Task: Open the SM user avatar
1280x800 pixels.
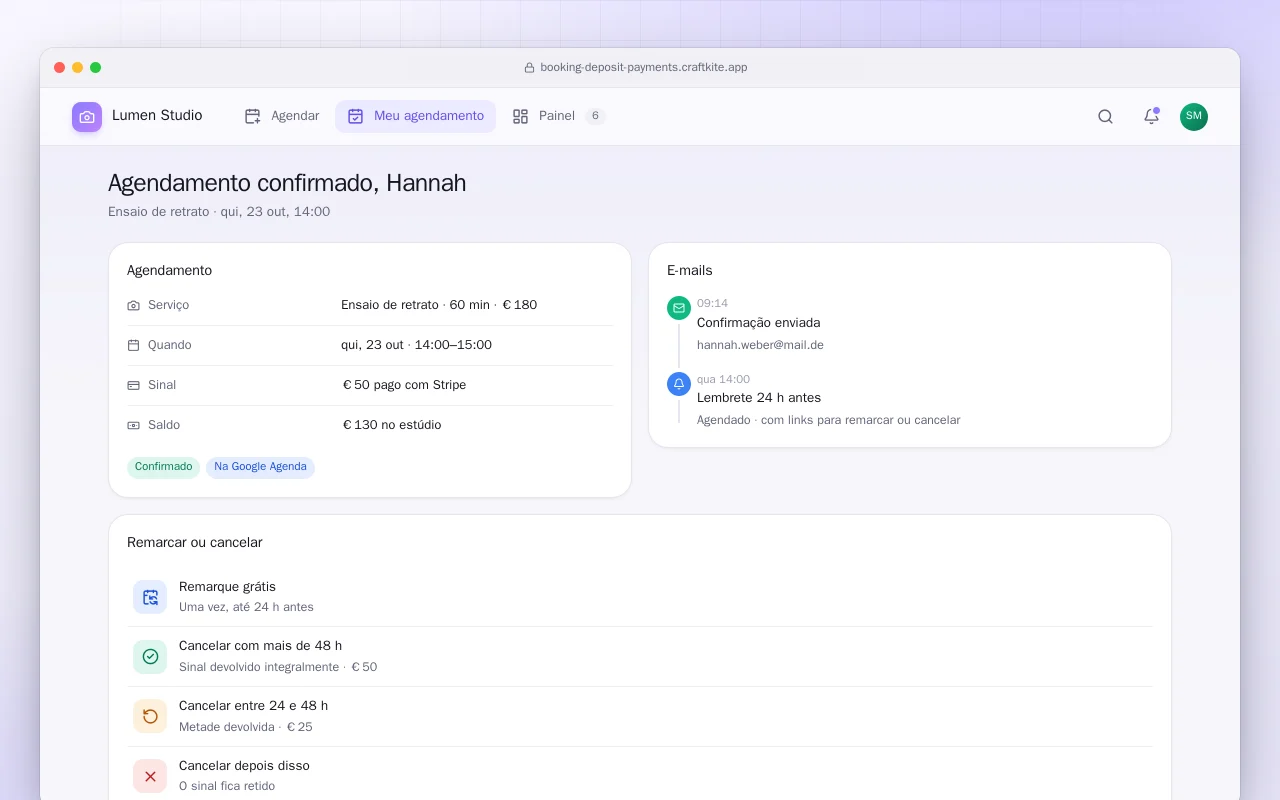Action: [1194, 117]
